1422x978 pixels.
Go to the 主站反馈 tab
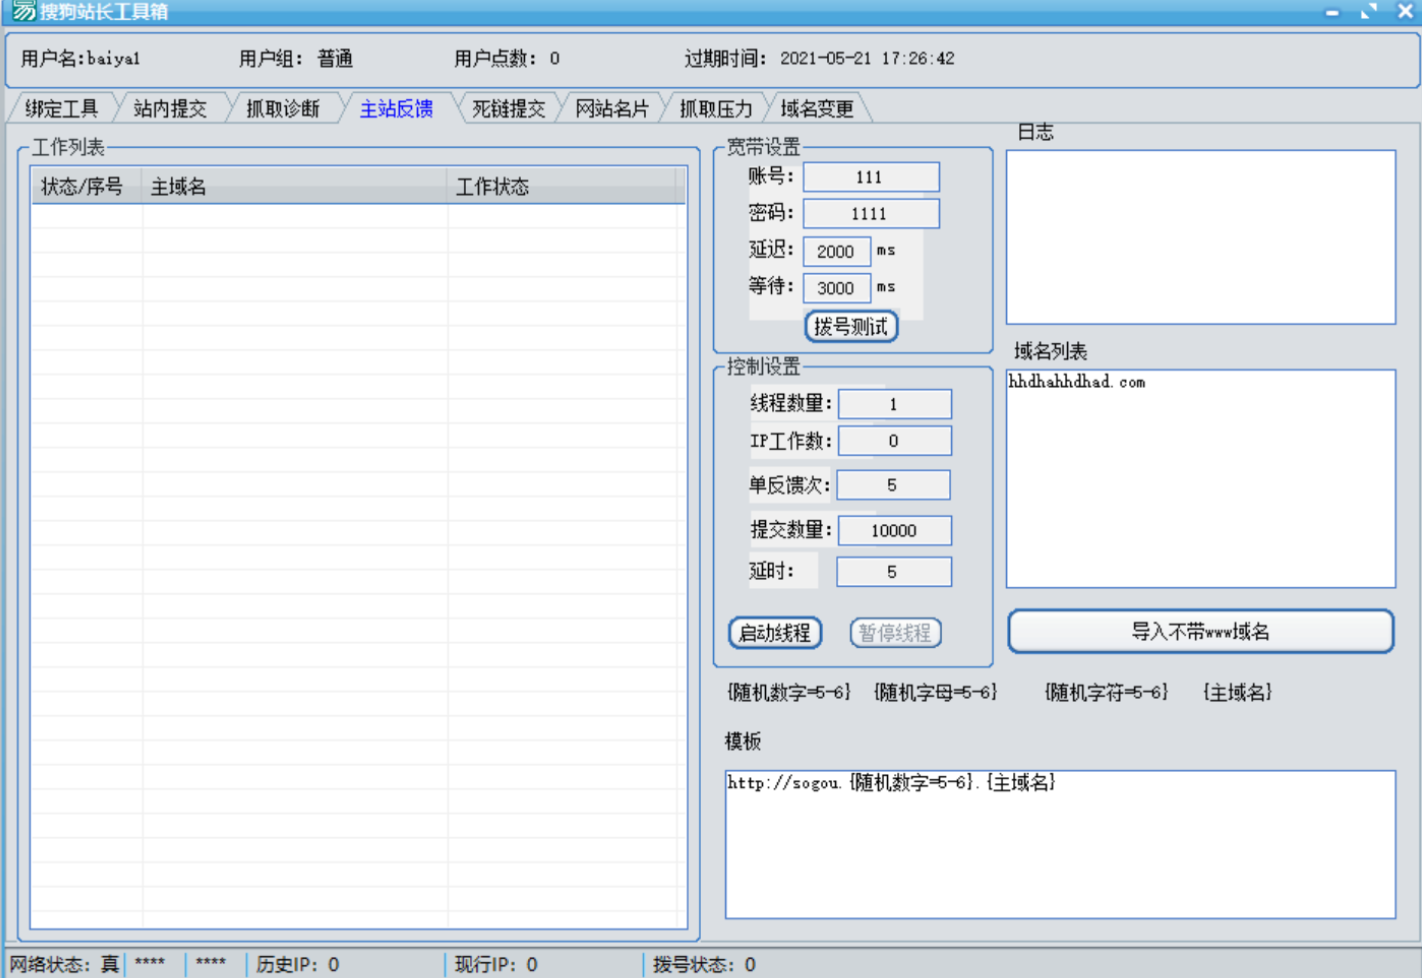click(396, 109)
